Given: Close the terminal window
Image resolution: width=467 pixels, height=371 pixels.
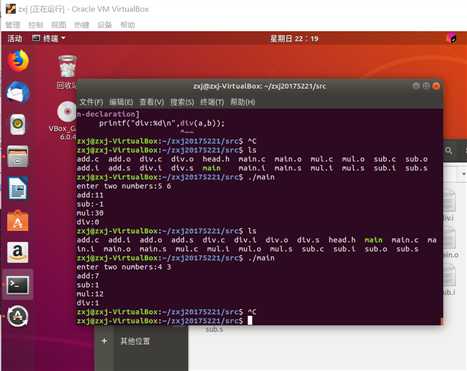Looking at the screenshot, I should 436,86.
